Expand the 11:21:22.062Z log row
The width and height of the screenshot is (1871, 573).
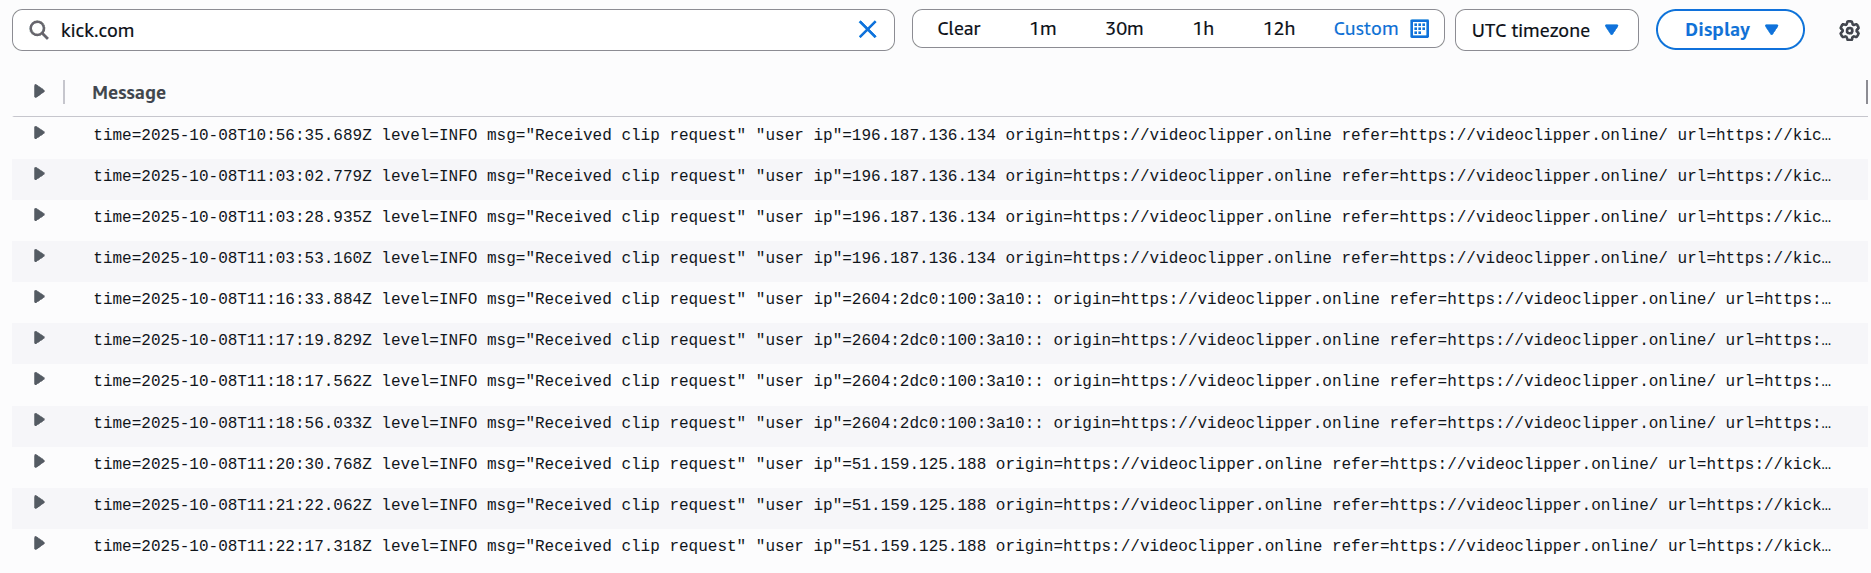coord(39,503)
